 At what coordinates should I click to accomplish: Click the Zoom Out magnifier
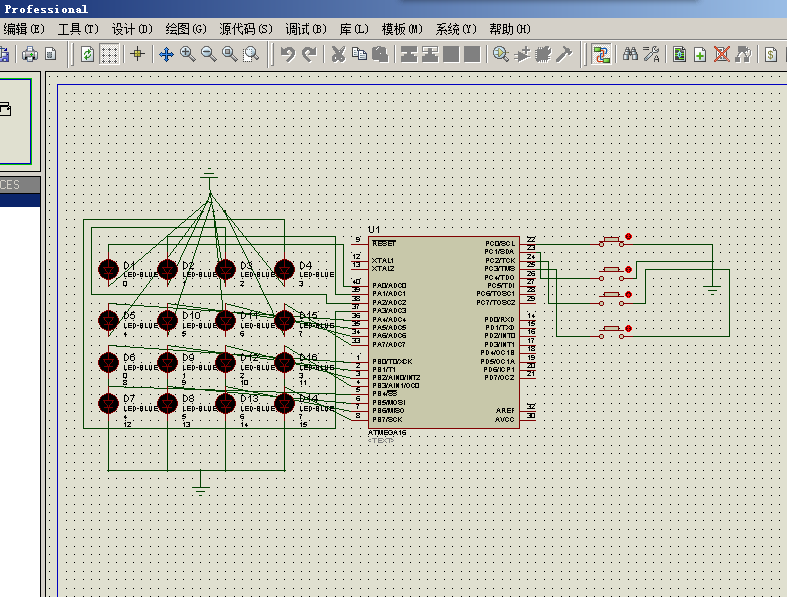point(208,54)
